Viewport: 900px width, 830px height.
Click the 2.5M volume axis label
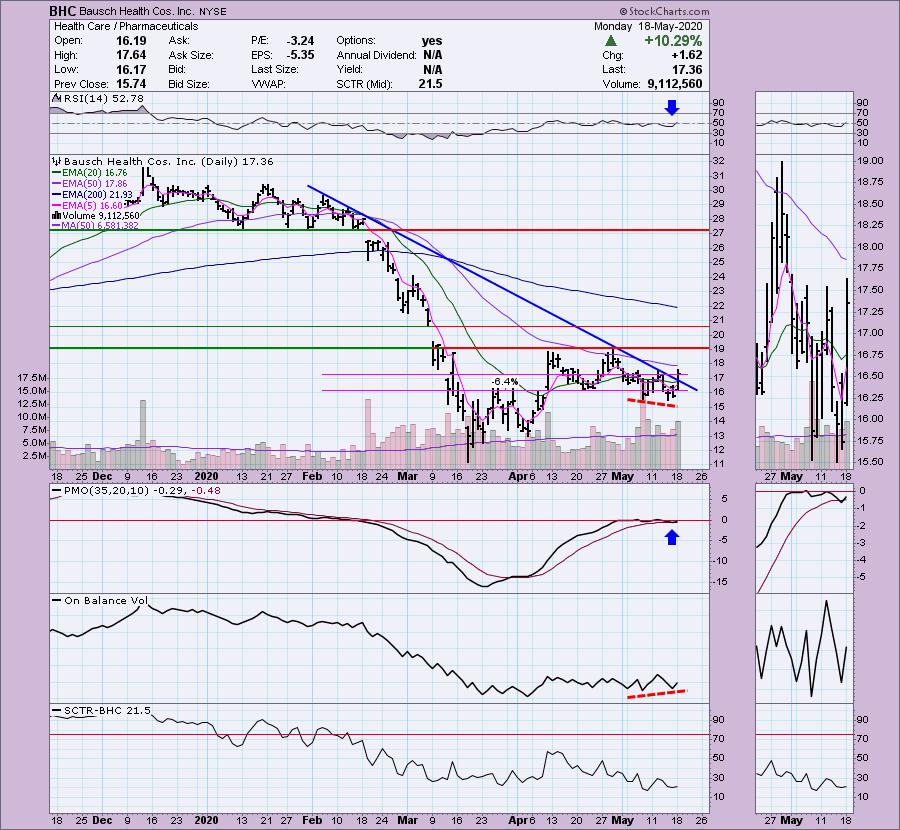coord(34,456)
